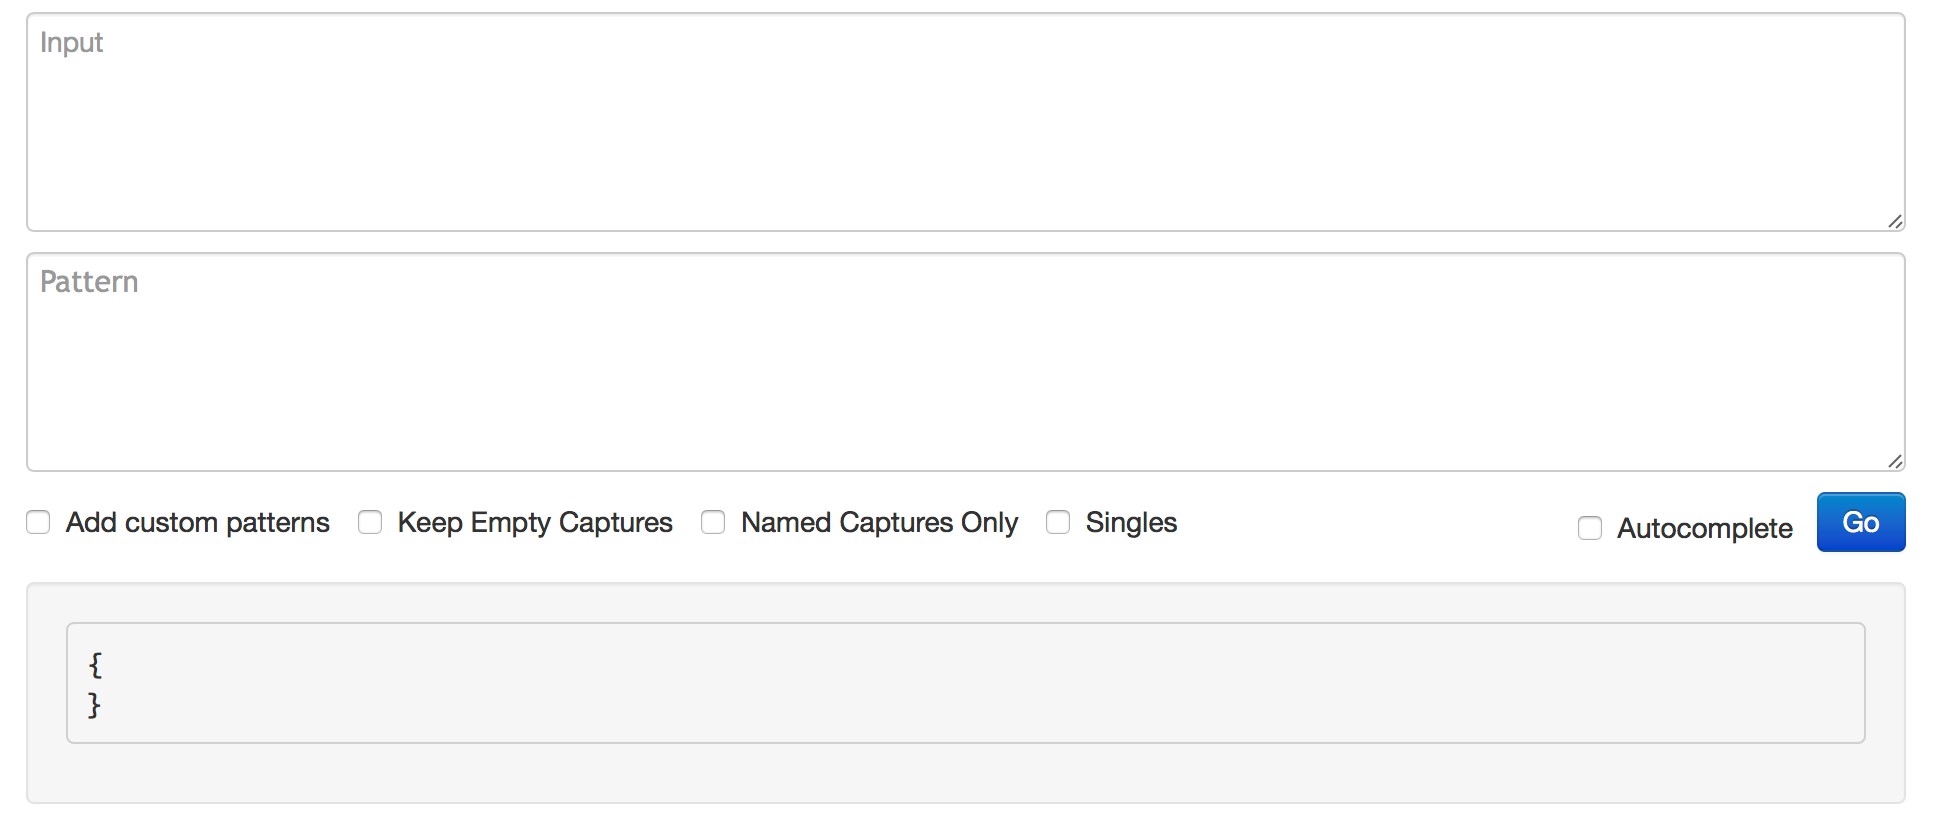1938x818 pixels.
Task: Click the 'Singles' label text
Action: coord(1131,522)
